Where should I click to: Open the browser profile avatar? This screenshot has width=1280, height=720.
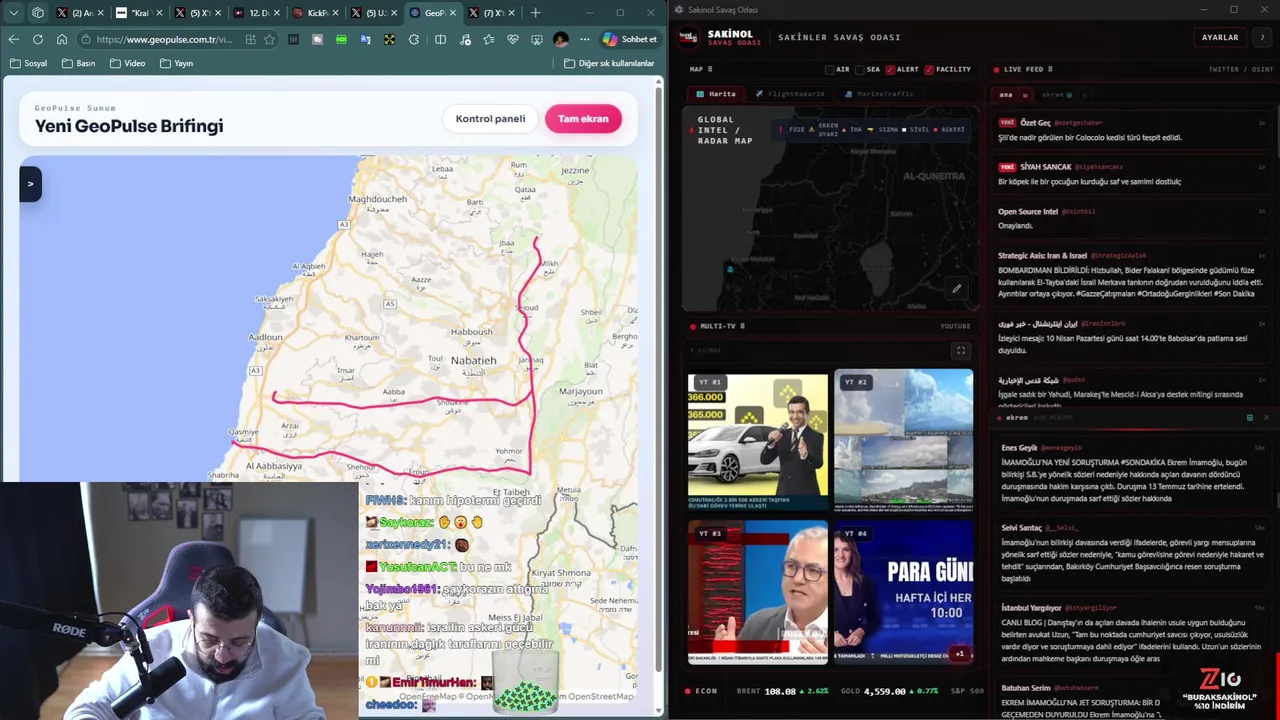(560, 39)
